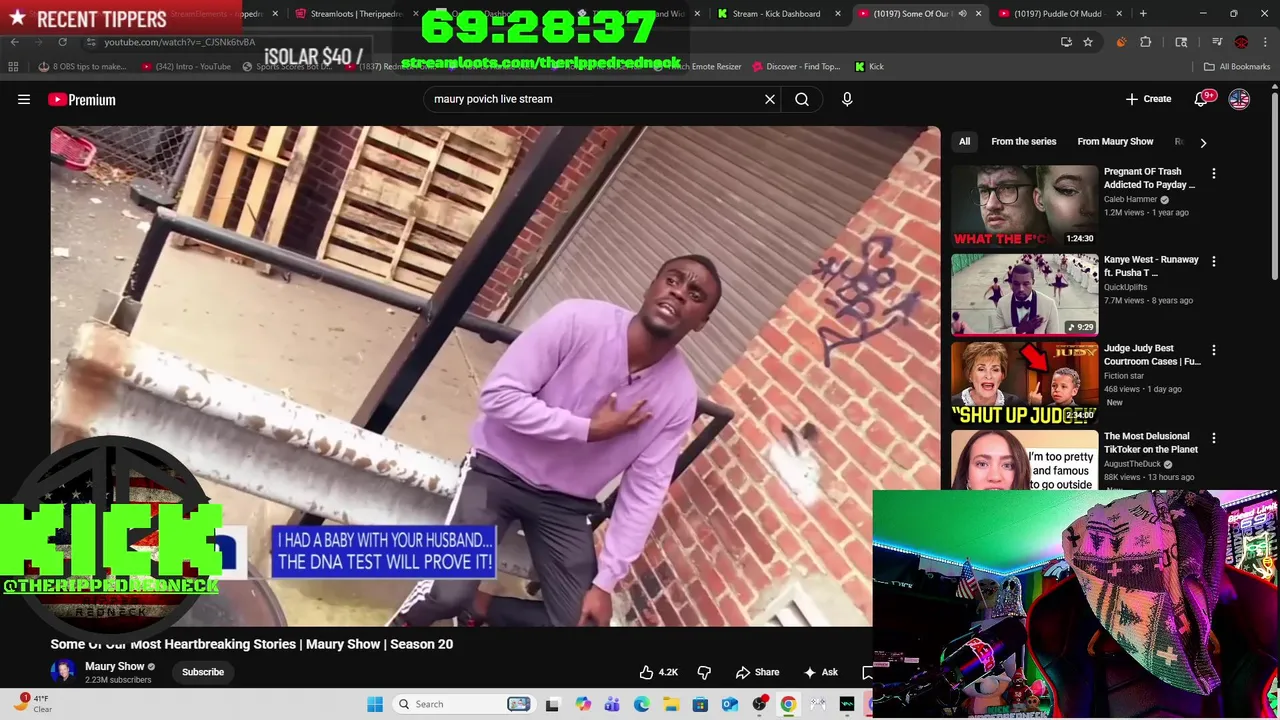Open Microsoft Teams from taskbar
Image resolution: width=1280 pixels, height=720 pixels.
coord(612,704)
